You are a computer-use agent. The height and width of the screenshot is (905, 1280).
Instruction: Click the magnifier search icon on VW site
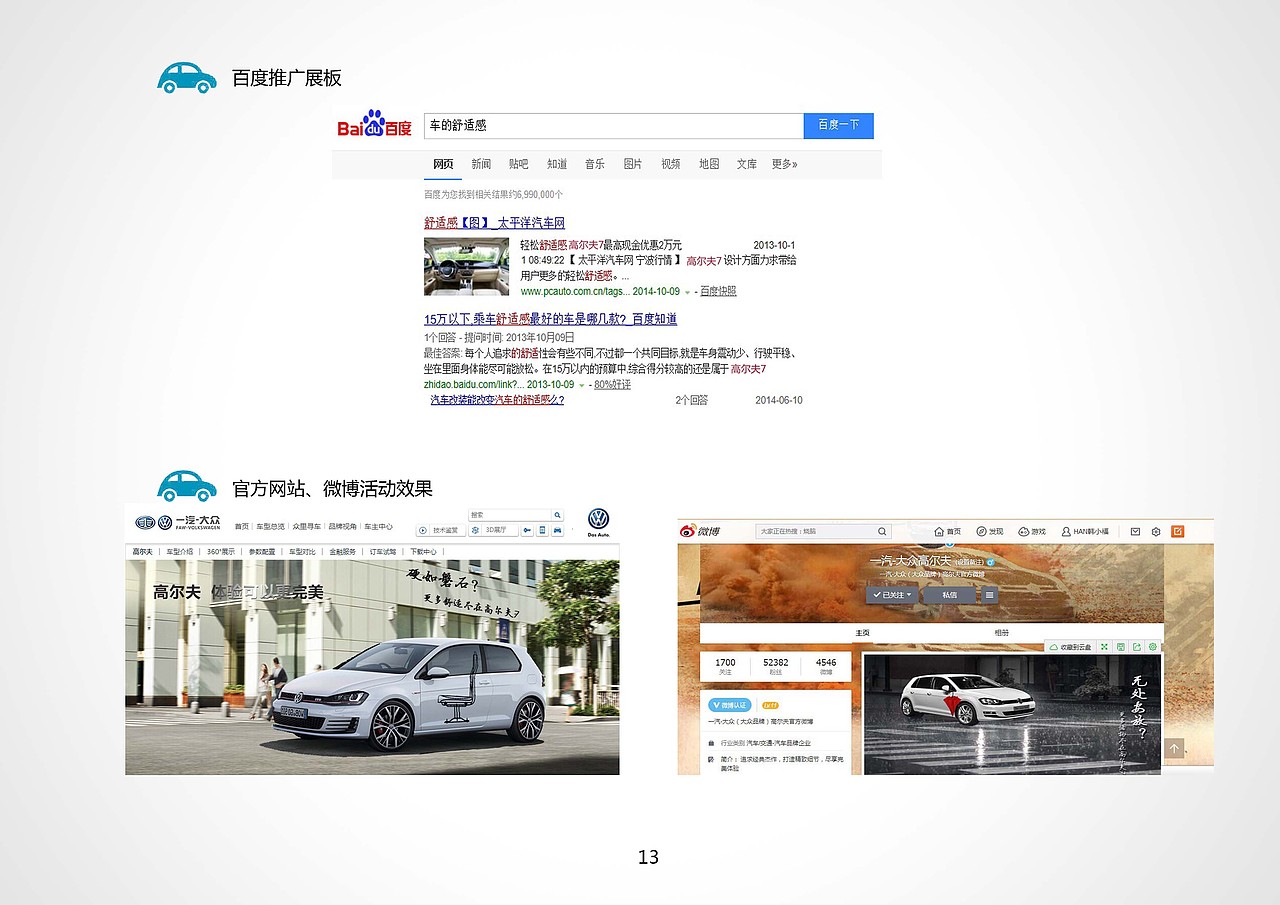click(x=558, y=516)
